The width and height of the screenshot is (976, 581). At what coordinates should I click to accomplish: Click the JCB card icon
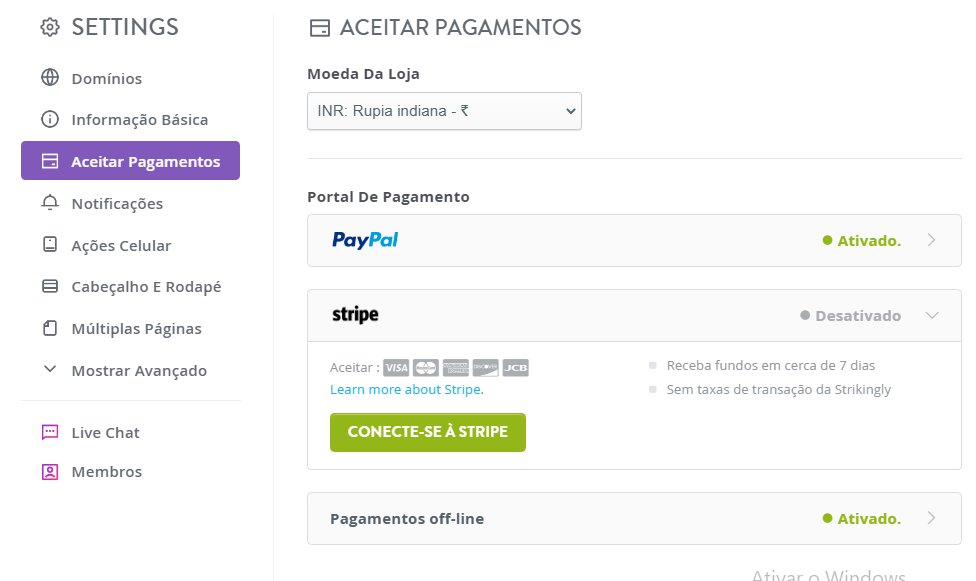515,368
